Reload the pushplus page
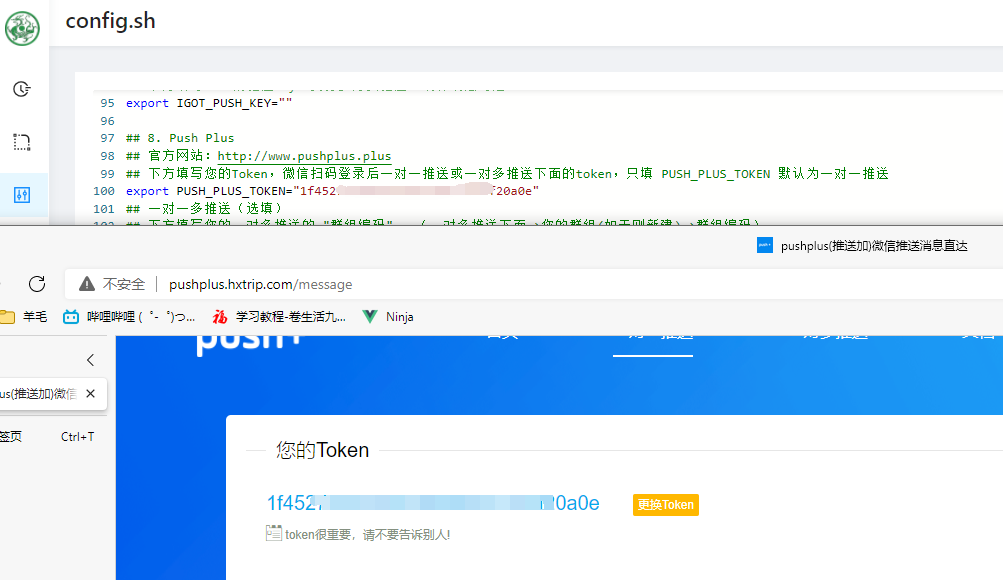 click(39, 283)
